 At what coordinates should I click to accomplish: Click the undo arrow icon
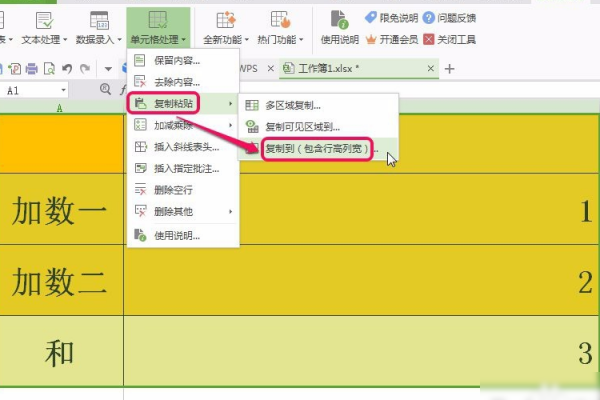point(67,69)
